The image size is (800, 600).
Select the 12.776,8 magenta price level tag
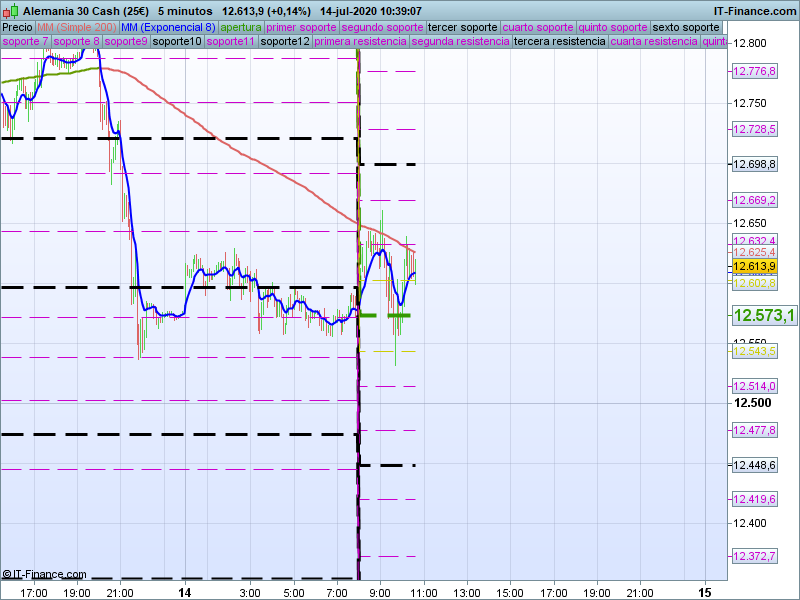(754, 72)
